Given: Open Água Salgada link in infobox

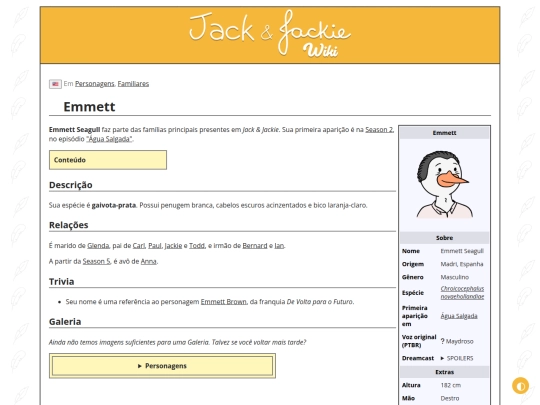Looking at the screenshot, I should [459, 316].
